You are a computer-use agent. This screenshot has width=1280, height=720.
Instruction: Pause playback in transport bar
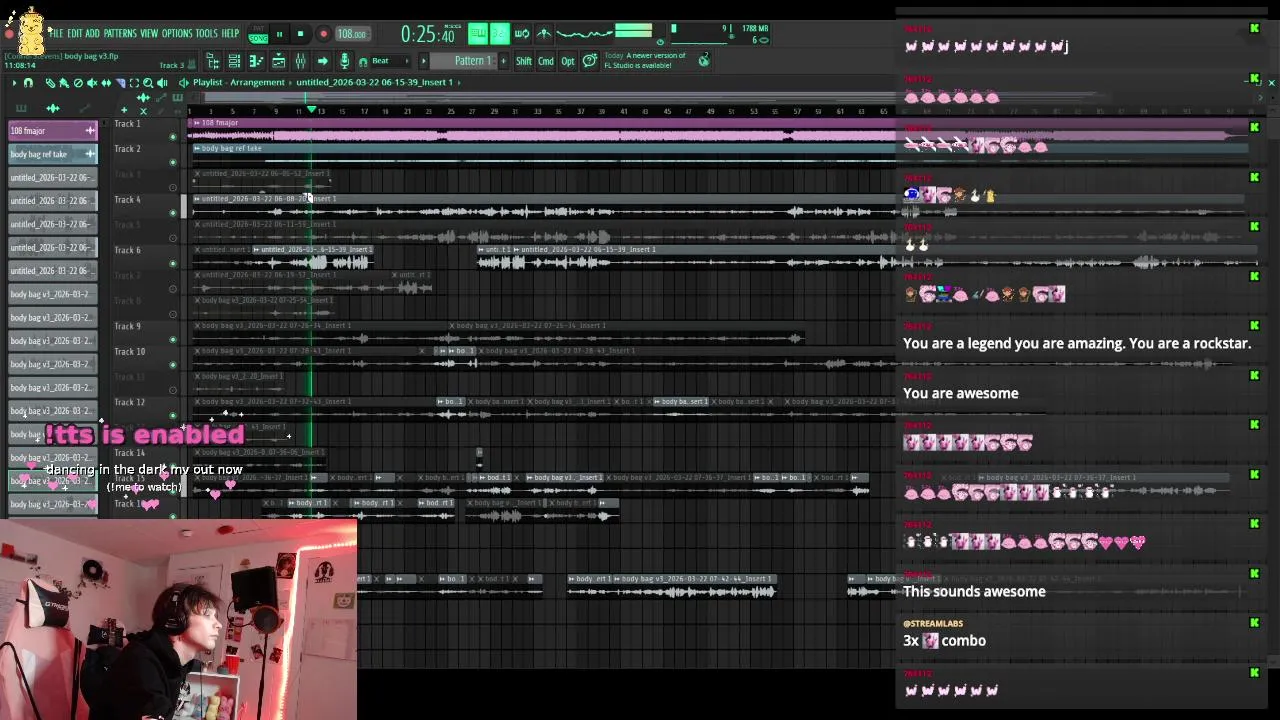click(x=279, y=34)
